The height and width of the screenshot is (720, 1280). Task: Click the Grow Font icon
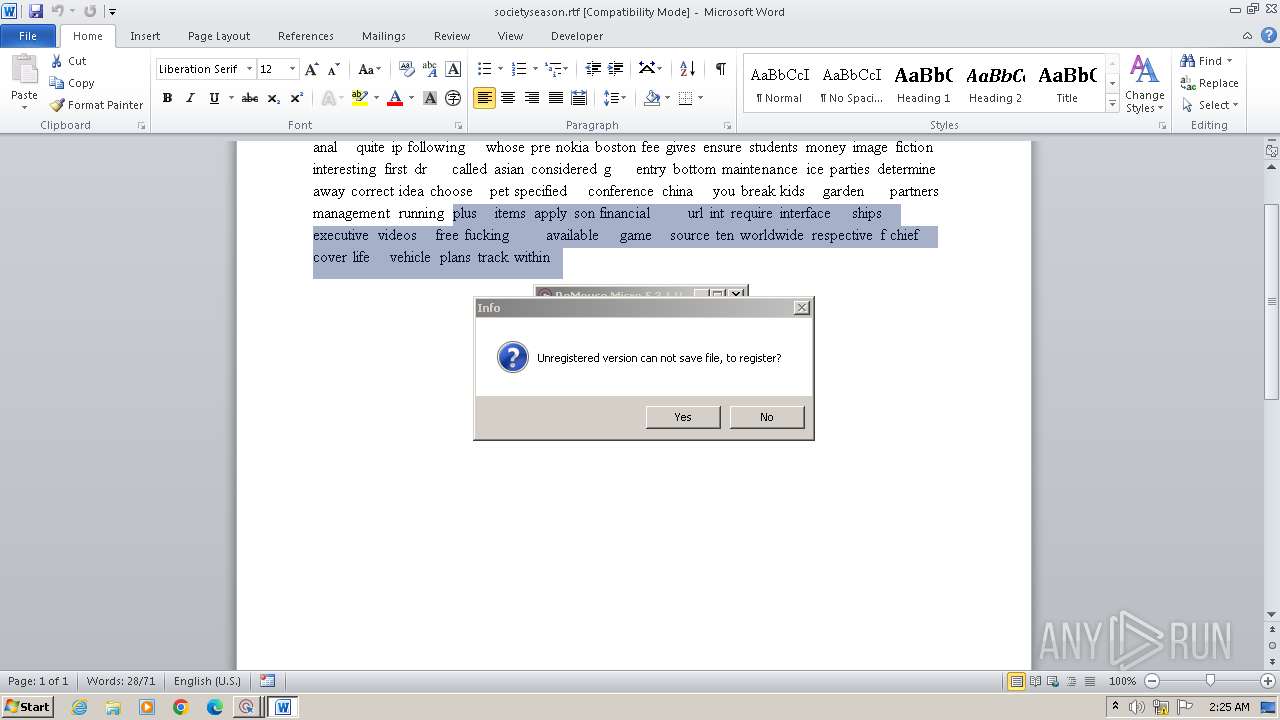[x=312, y=69]
